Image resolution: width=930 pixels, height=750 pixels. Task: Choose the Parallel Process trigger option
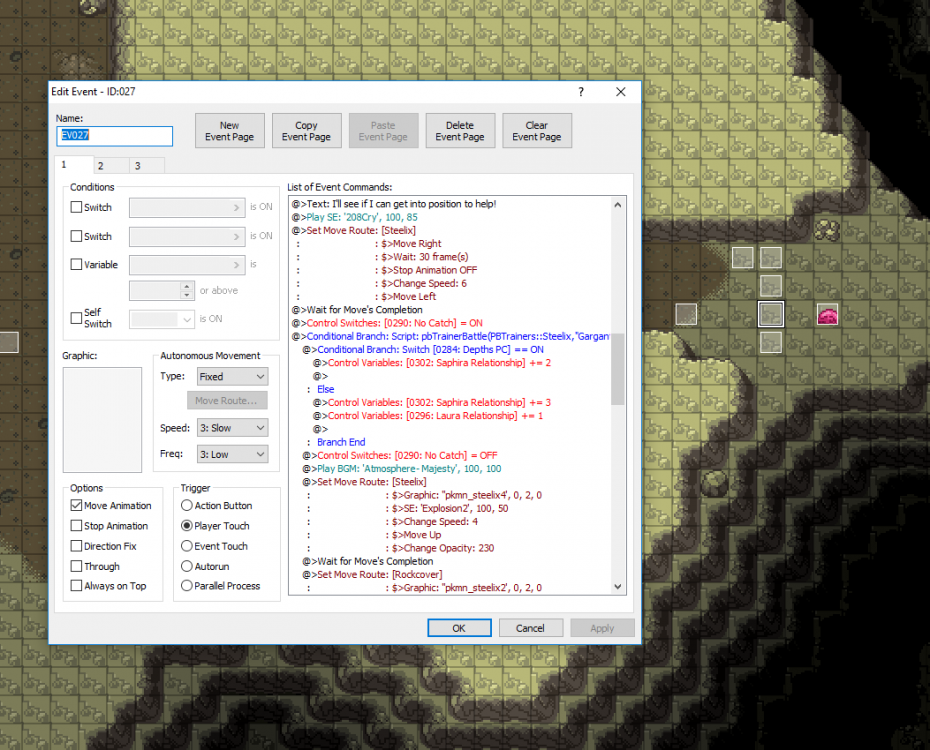[x=187, y=586]
